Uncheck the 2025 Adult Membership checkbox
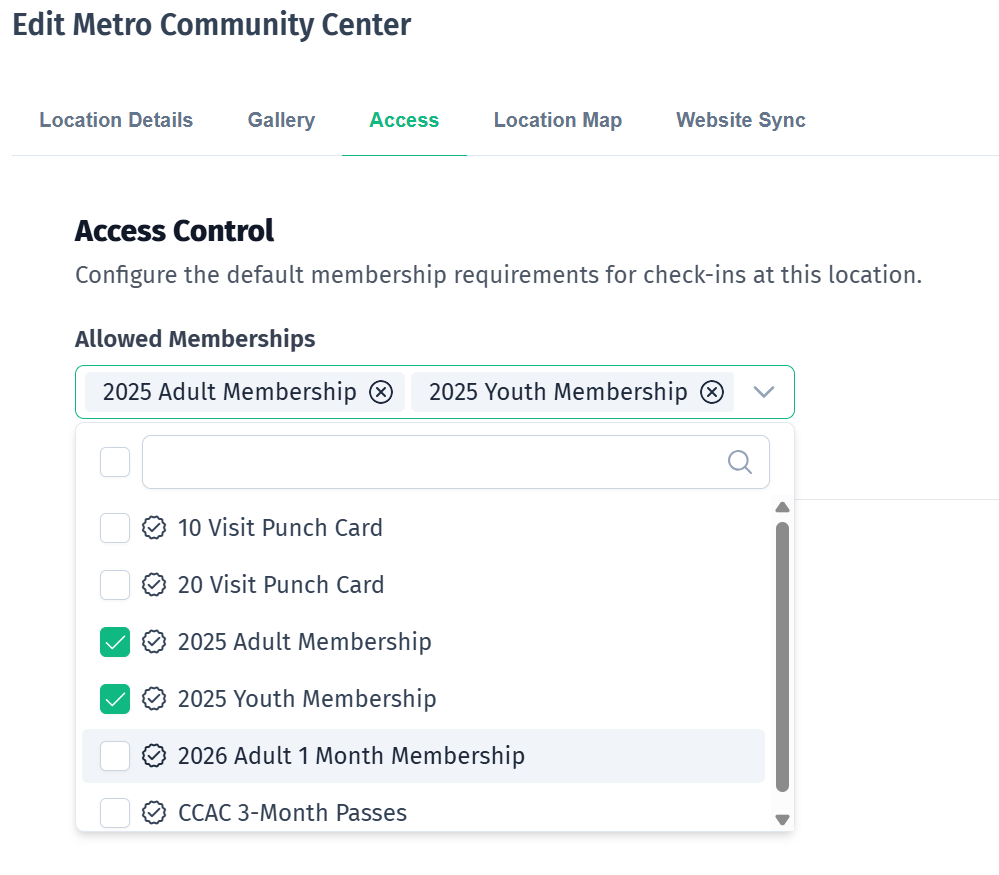The width and height of the screenshot is (999, 875). pos(115,642)
